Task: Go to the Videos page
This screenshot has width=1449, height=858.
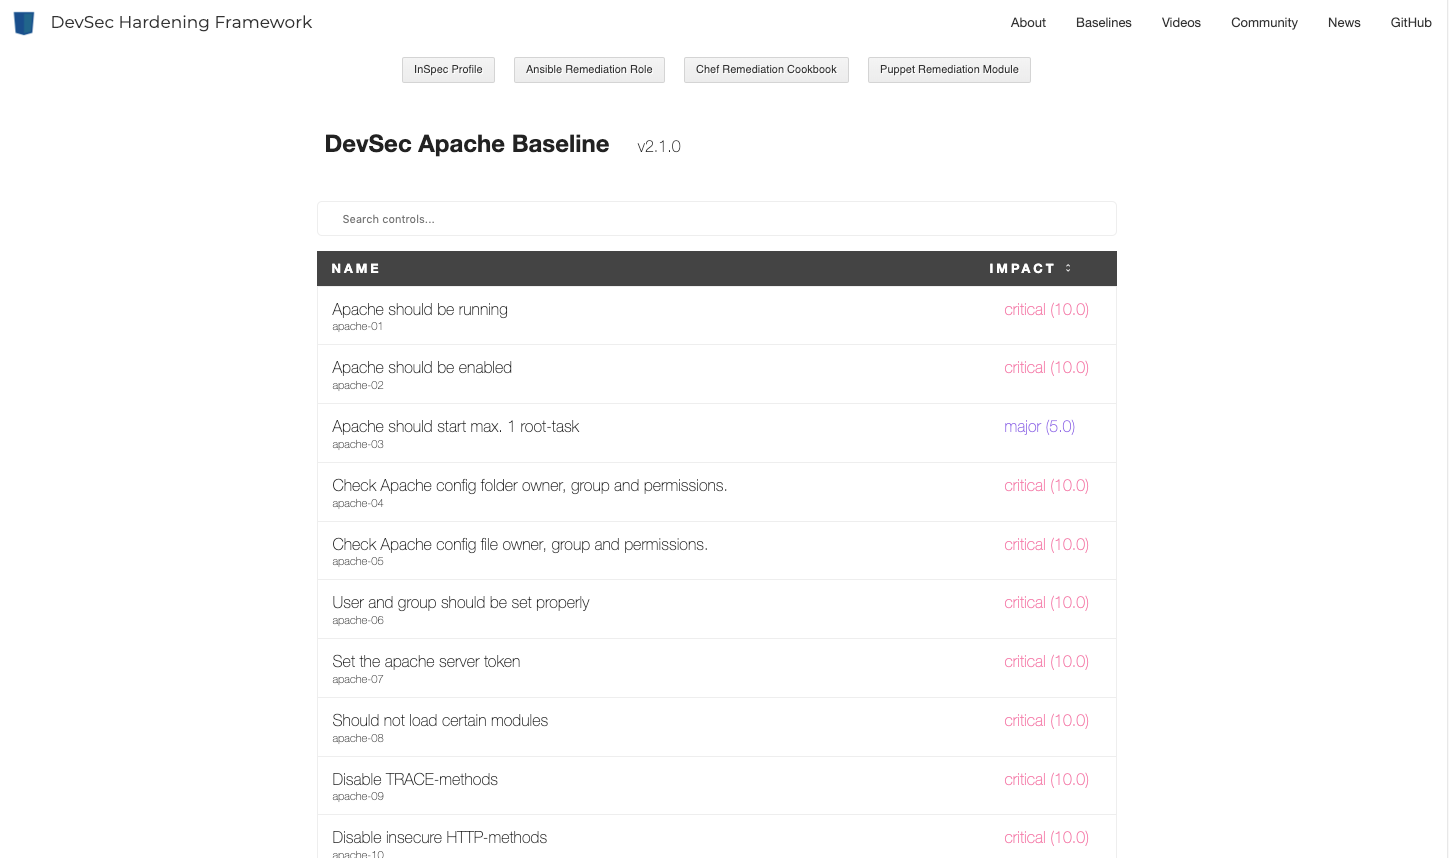Action: (1181, 22)
